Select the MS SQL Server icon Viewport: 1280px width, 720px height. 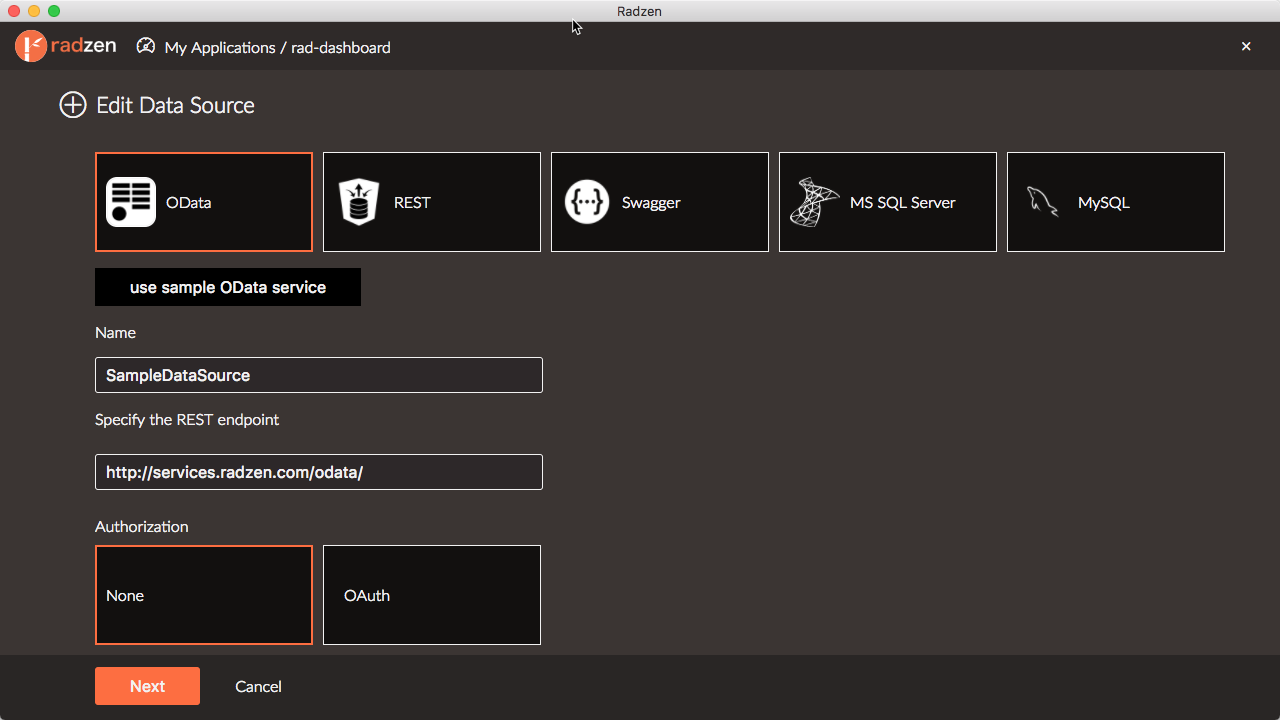pos(814,202)
